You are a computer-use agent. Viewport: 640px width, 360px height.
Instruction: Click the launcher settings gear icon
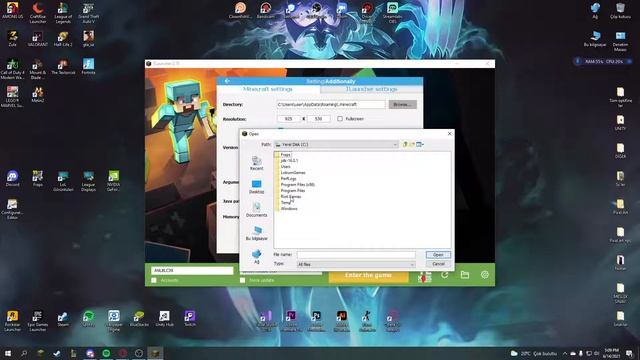[x=484, y=275]
